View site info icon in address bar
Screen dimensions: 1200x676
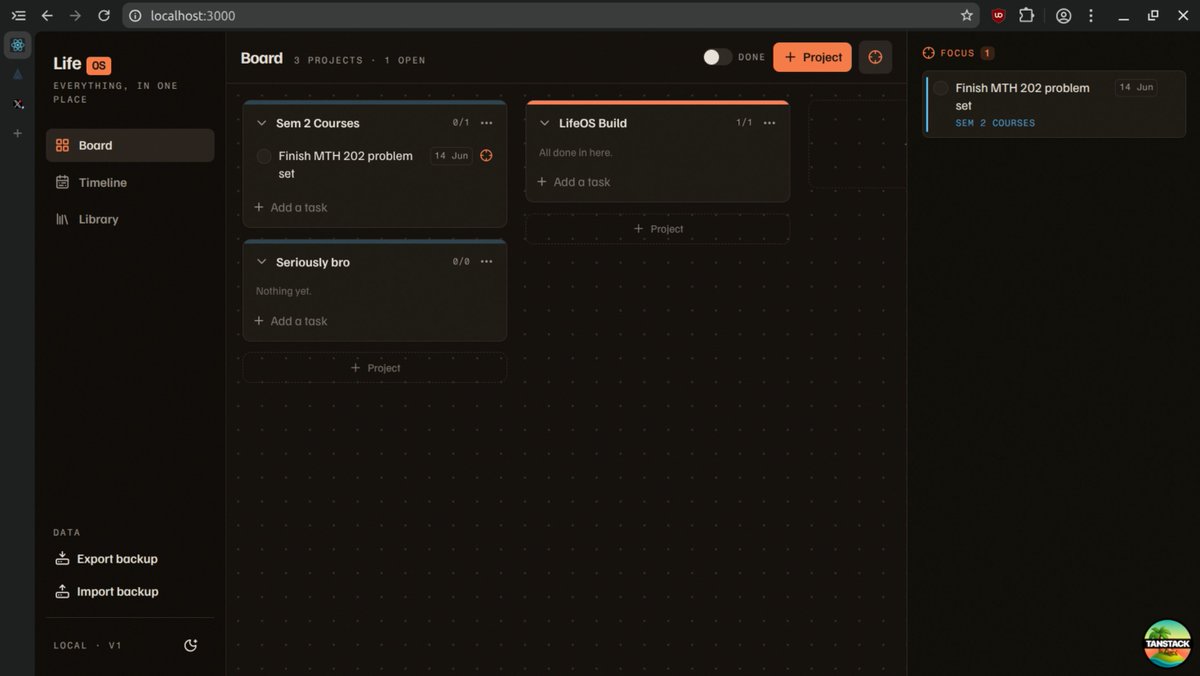(x=136, y=15)
